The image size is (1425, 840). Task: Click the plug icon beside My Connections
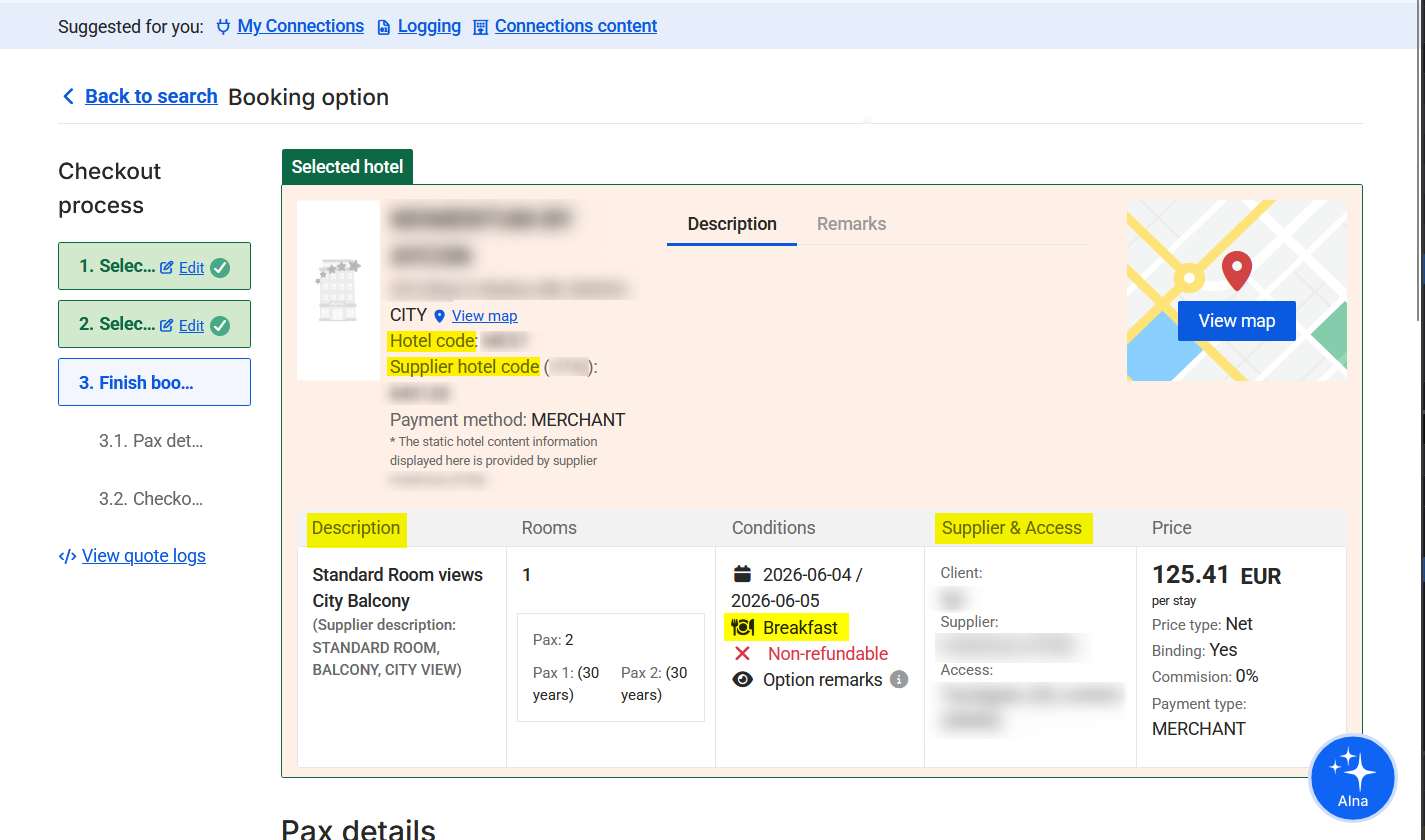224,27
